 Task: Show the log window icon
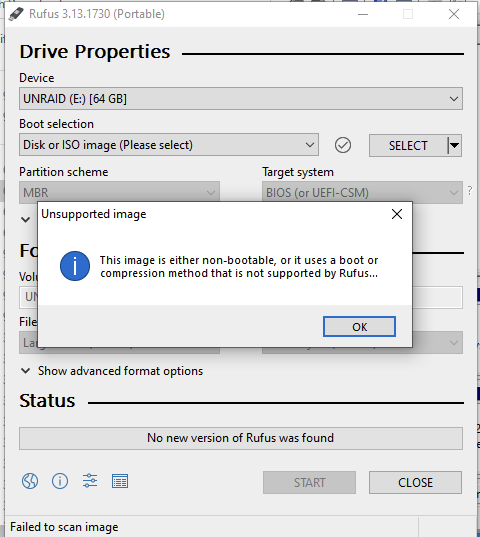(120, 481)
